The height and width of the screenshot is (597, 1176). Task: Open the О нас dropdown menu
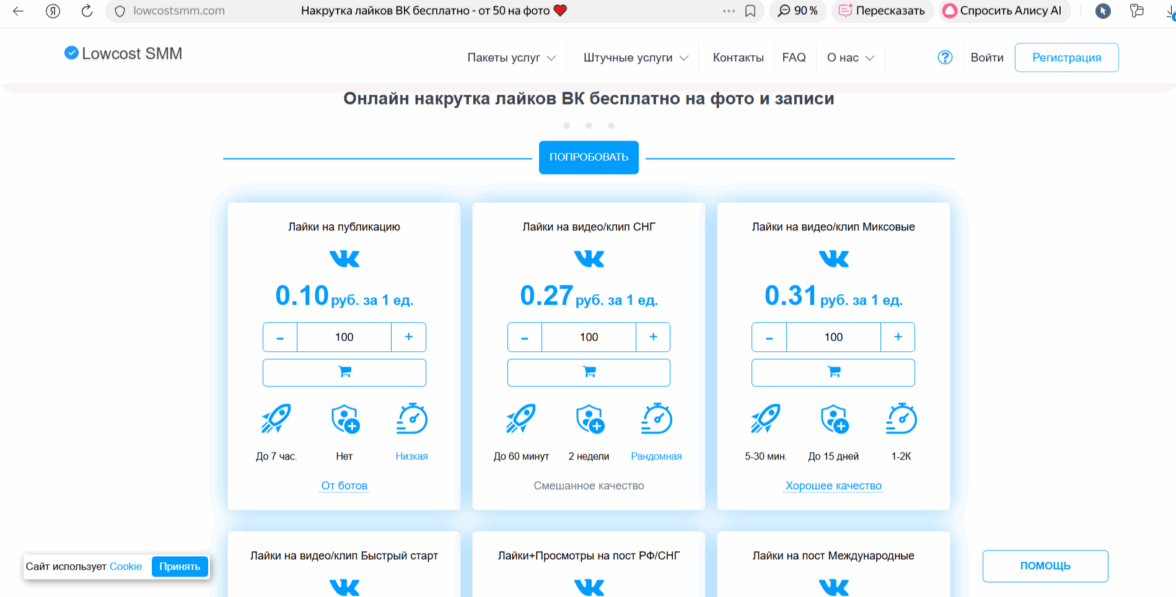pos(850,58)
